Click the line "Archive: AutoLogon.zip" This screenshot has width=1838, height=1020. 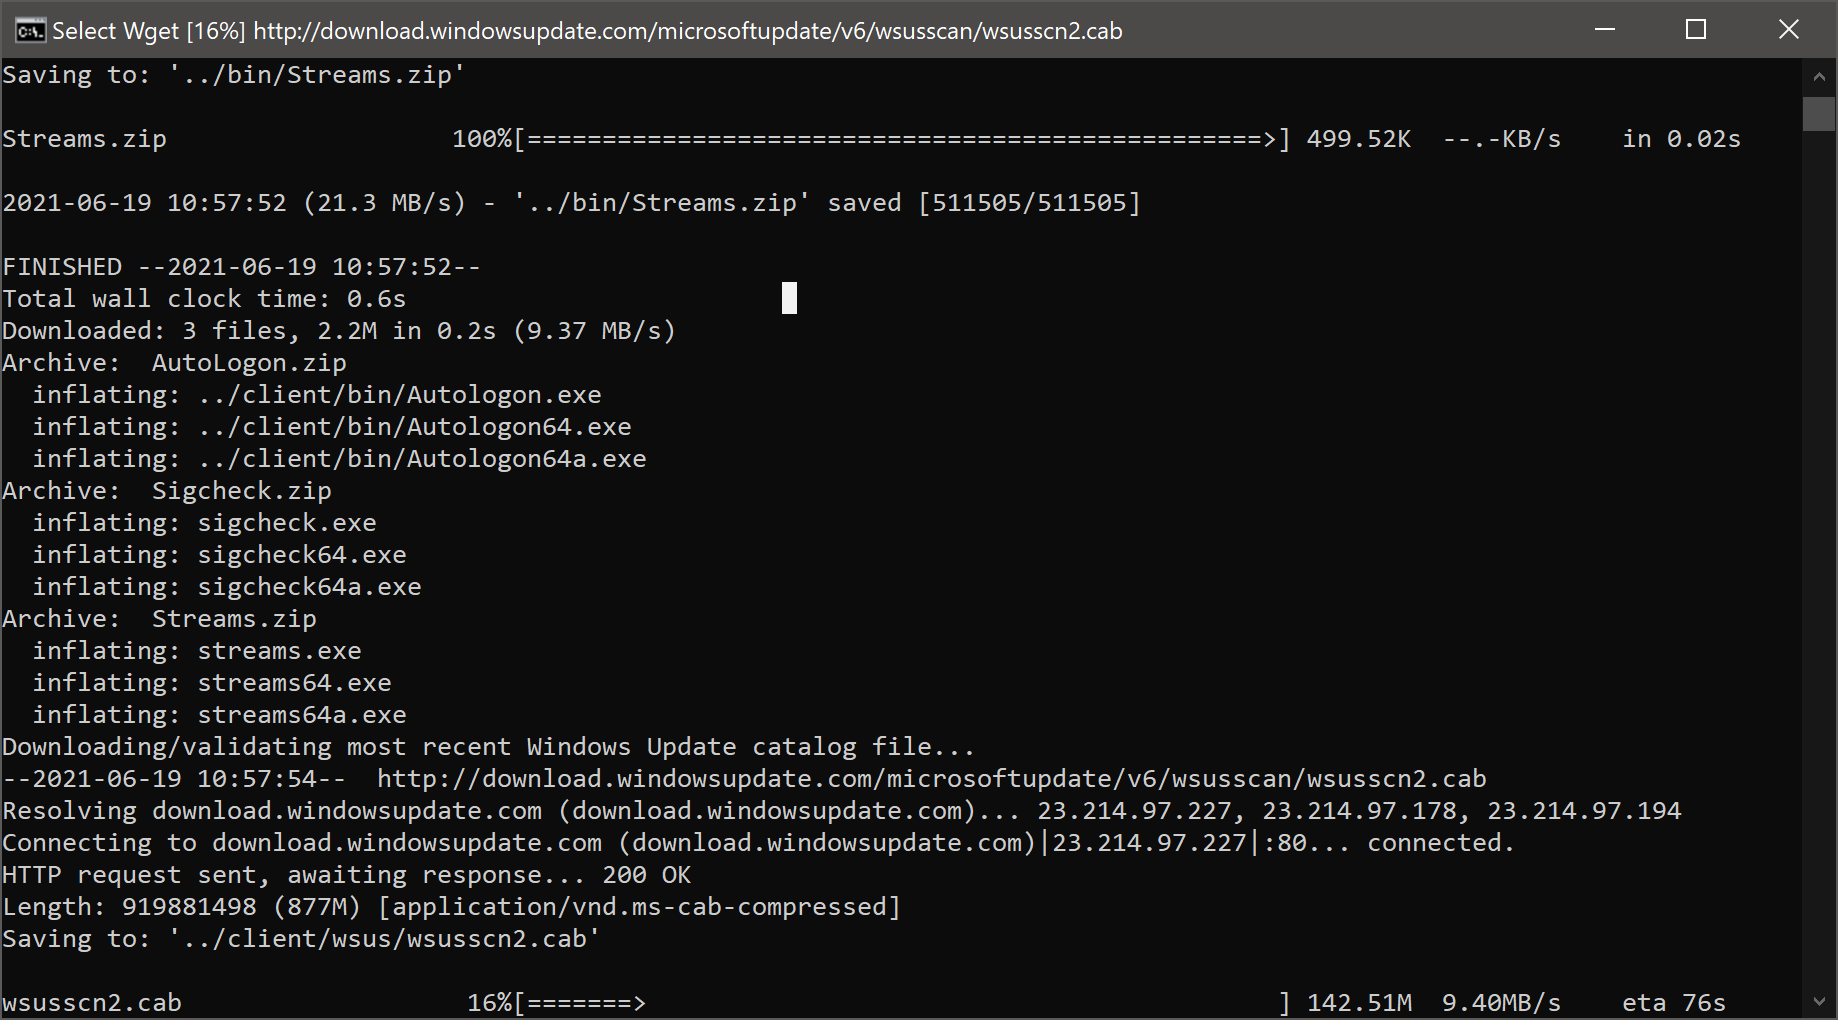[174, 363]
